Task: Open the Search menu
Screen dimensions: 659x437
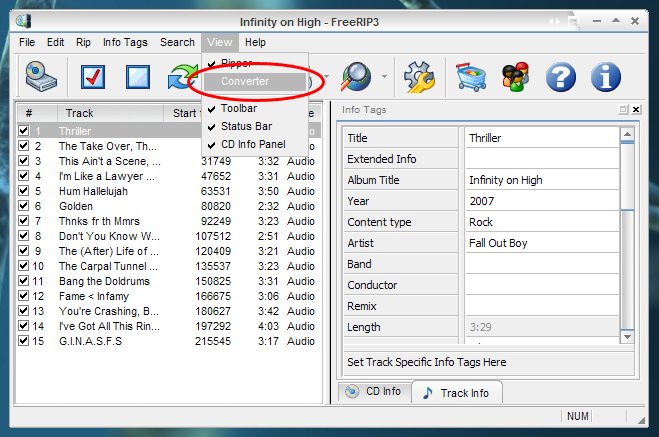Action: pos(177,42)
